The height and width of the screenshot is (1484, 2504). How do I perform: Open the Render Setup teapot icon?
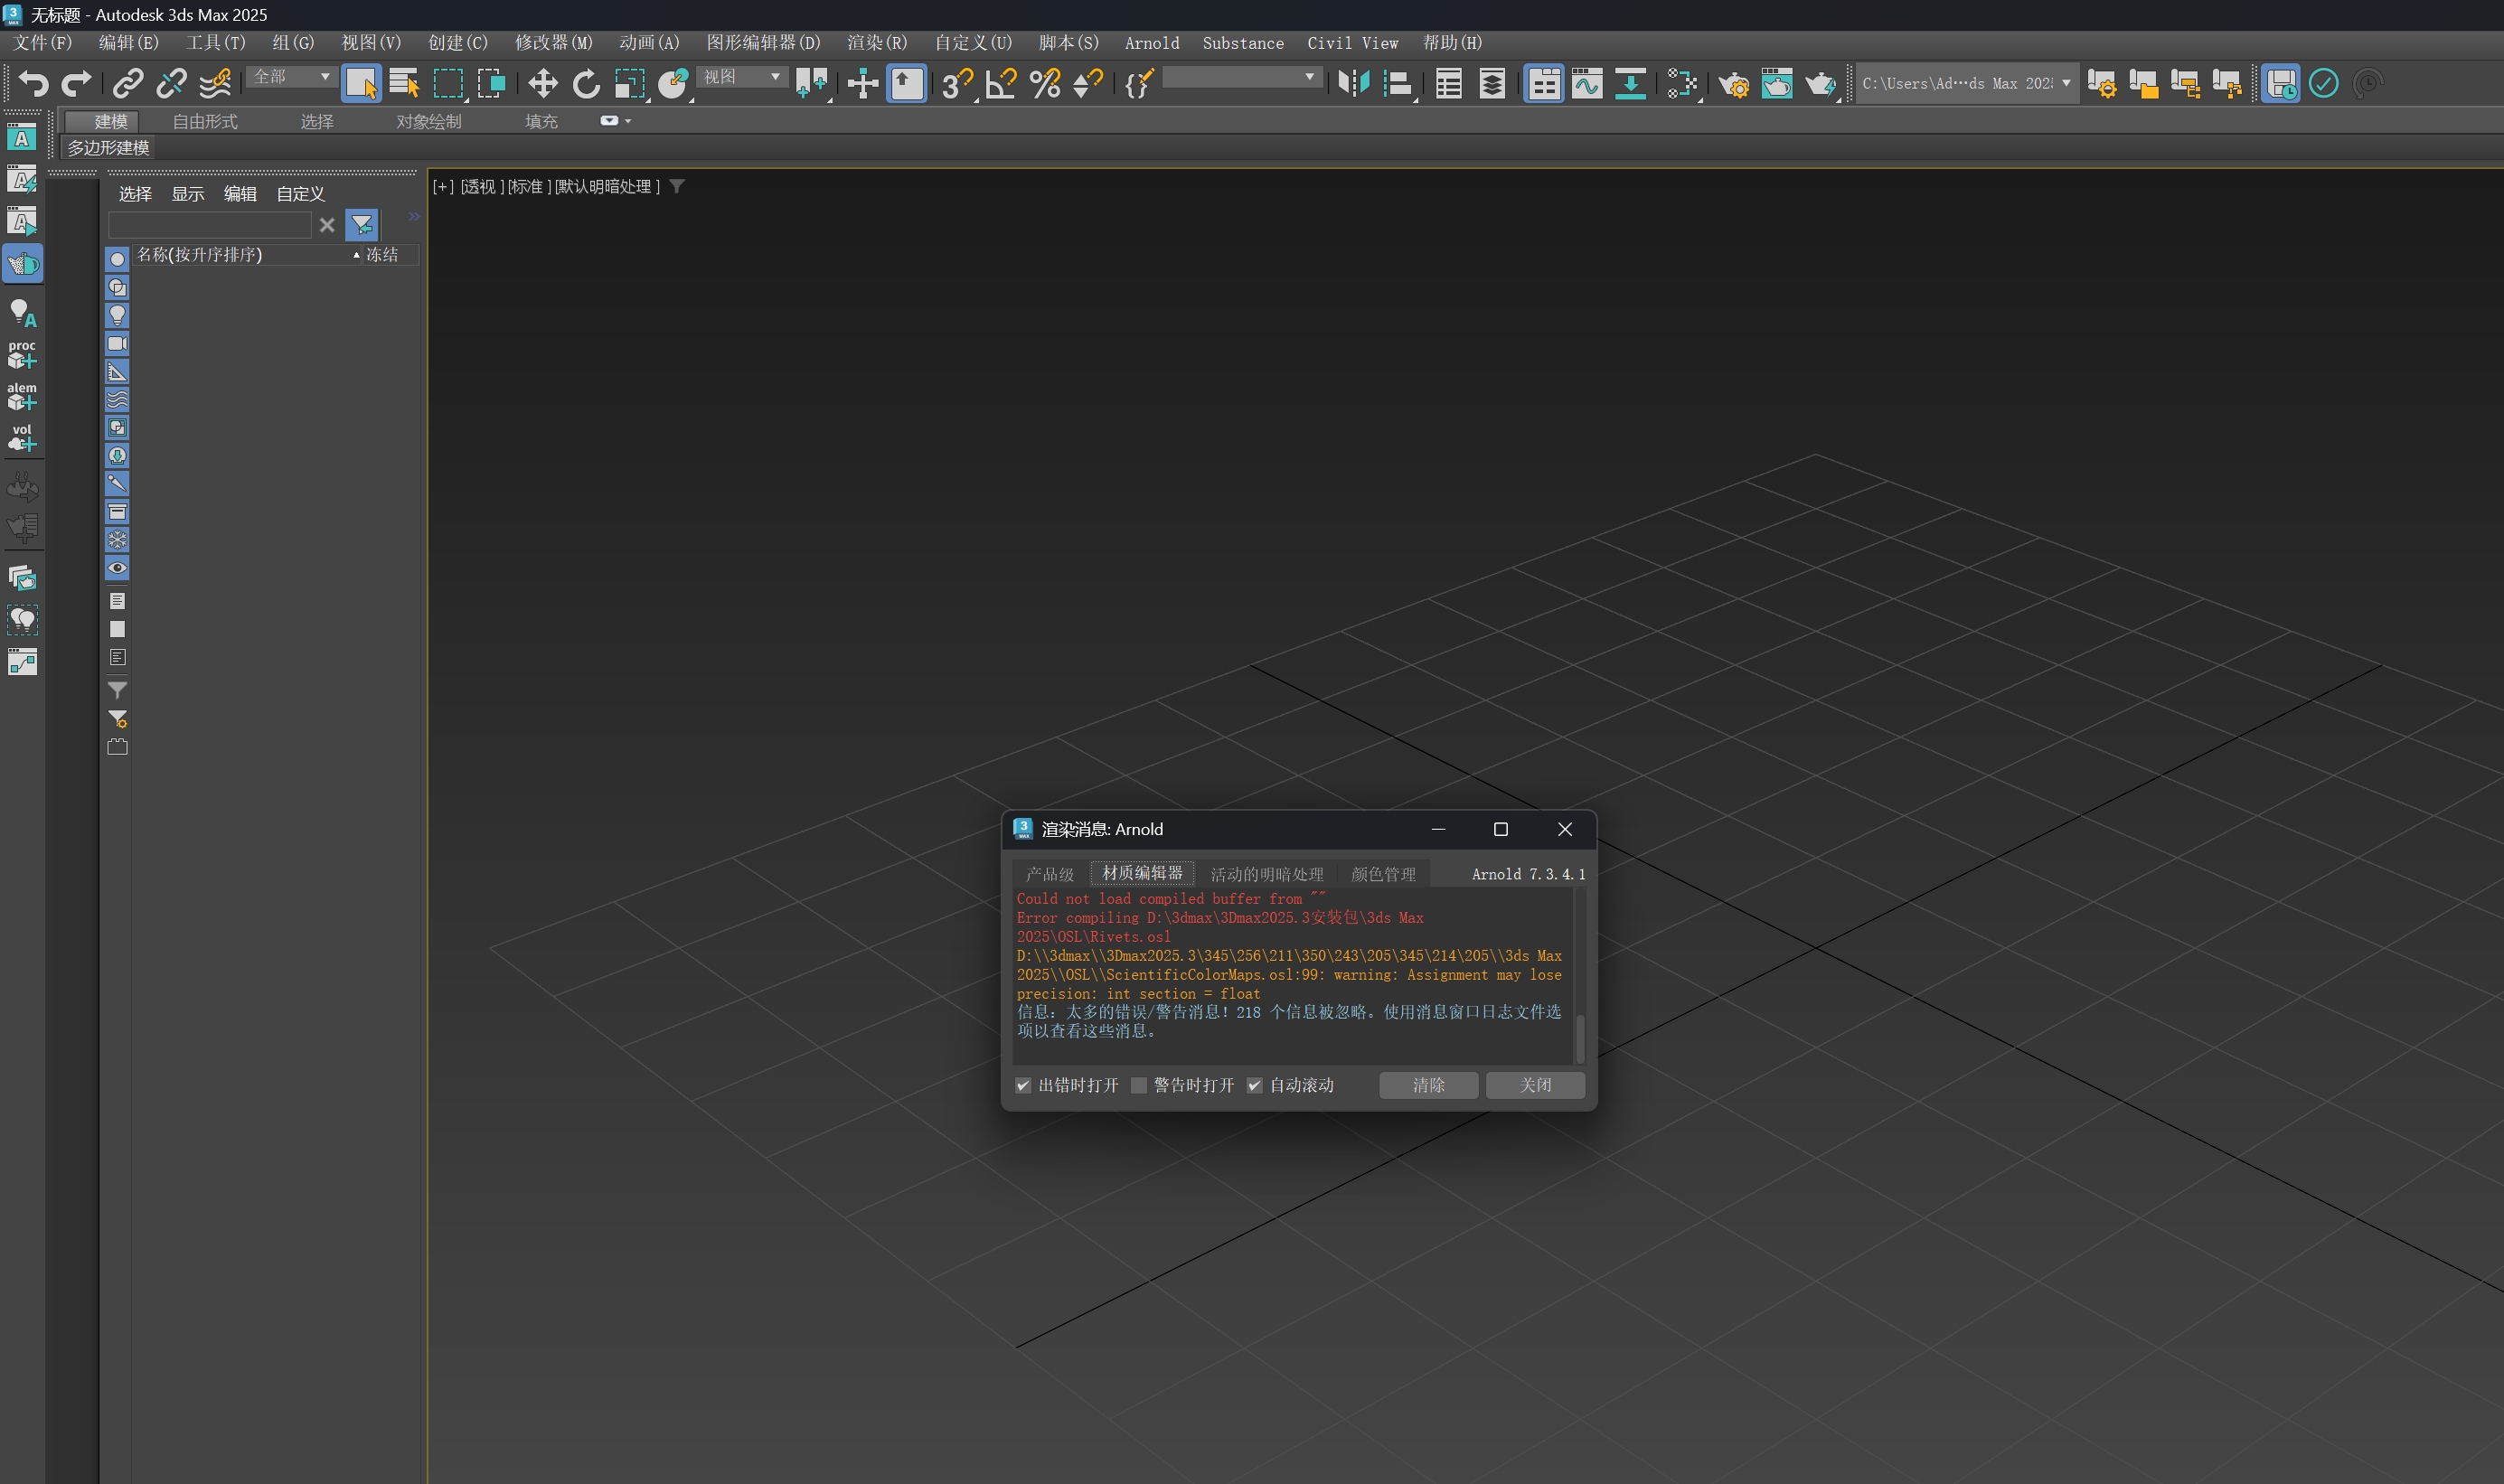click(x=1733, y=84)
